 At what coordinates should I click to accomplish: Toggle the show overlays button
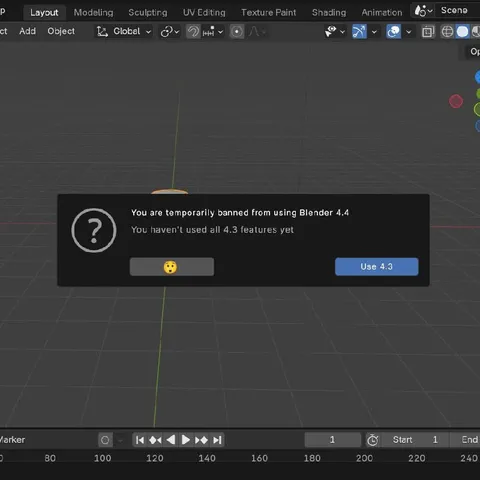coord(394,32)
